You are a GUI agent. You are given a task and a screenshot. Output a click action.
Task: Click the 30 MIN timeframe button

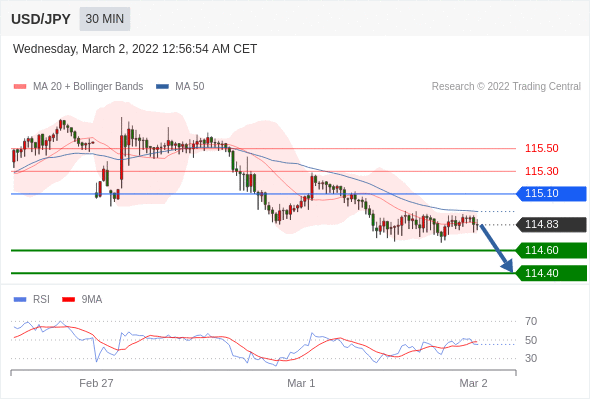[x=105, y=19]
